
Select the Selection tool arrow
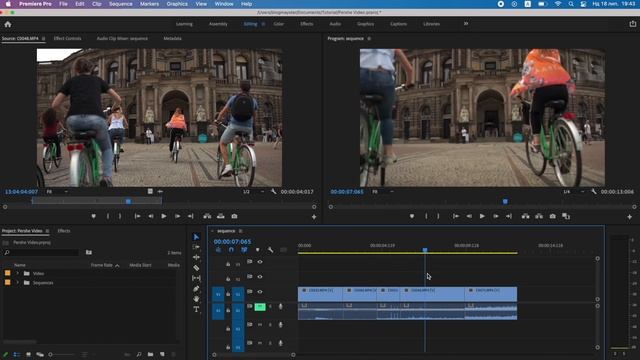[196, 237]
